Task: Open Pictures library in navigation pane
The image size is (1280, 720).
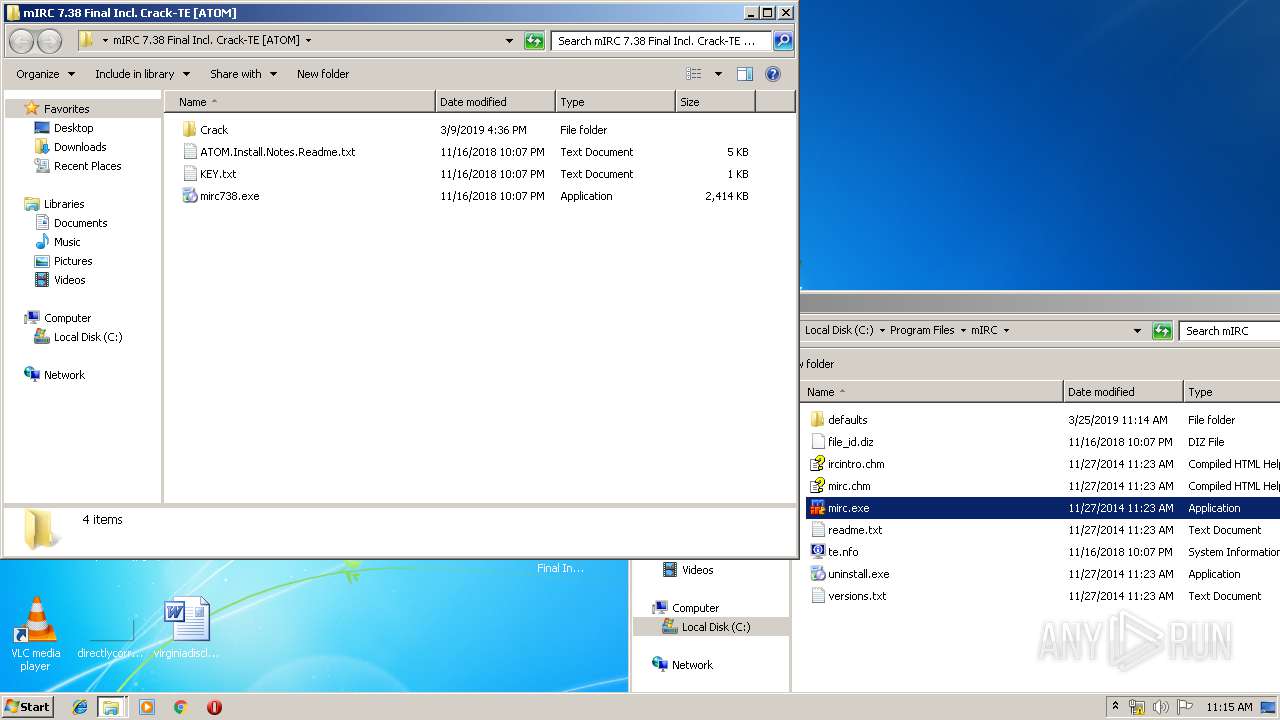Action: click(x=73, y=261)
